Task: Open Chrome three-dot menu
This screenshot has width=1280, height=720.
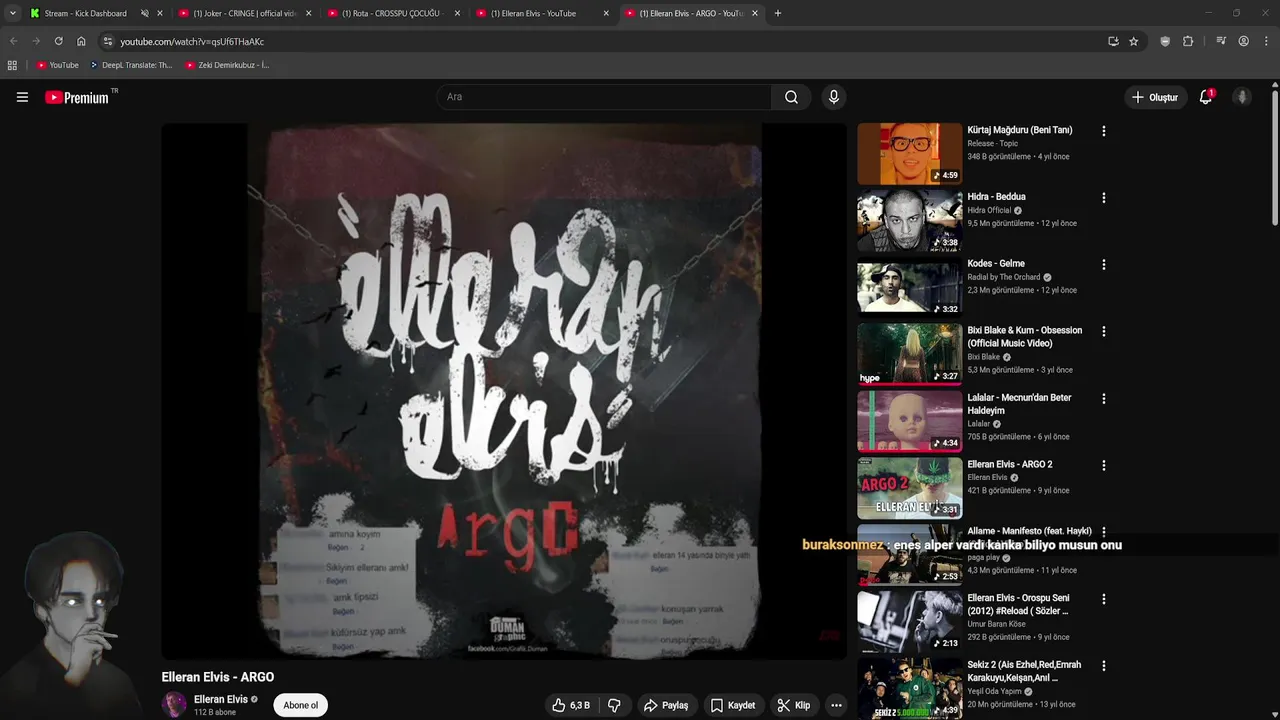Action: click(1266, 41)
